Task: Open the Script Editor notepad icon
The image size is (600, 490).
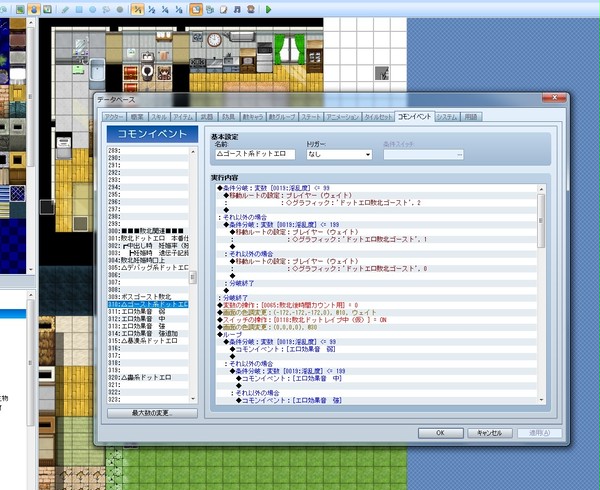Action: 223,9
